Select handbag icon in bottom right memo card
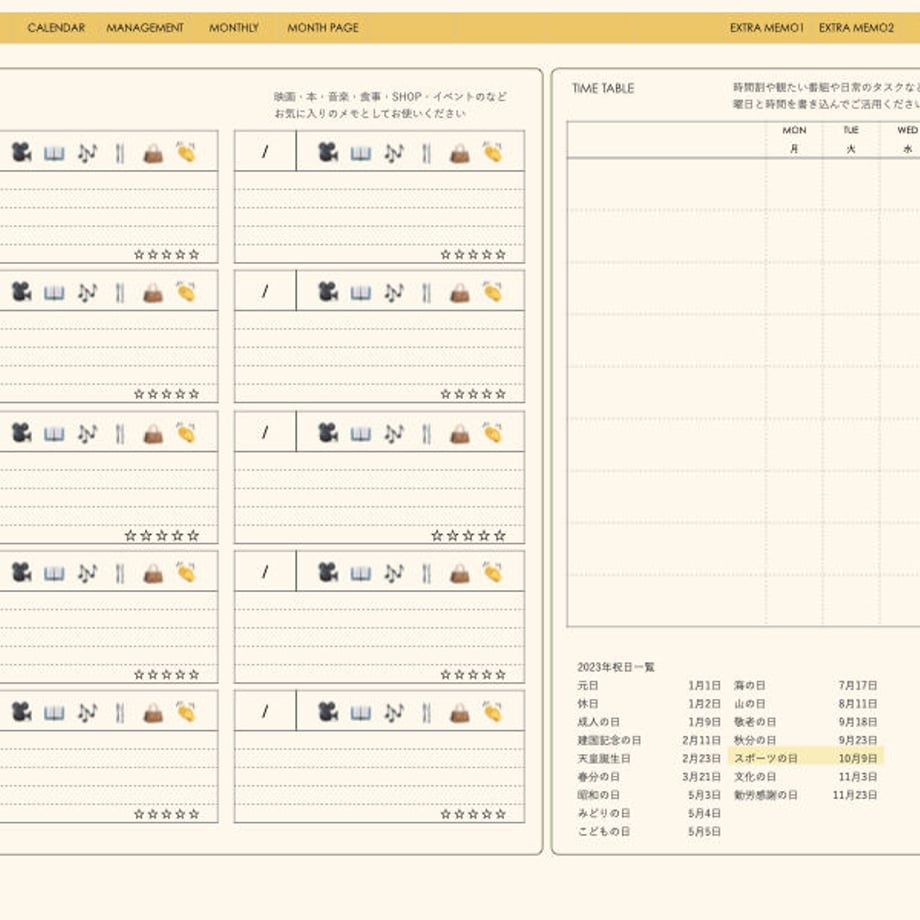Viewport: 920px width, 920px height. tap(459, 713)
